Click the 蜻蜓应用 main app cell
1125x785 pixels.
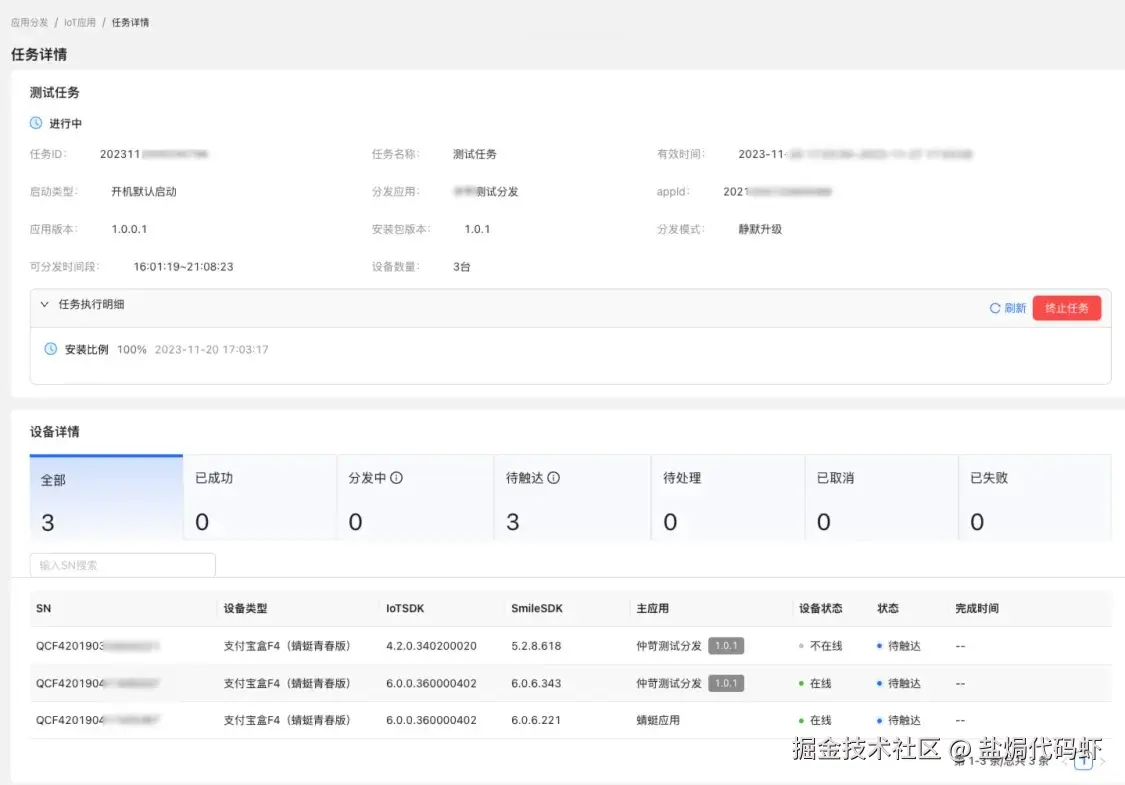point(658,720)
